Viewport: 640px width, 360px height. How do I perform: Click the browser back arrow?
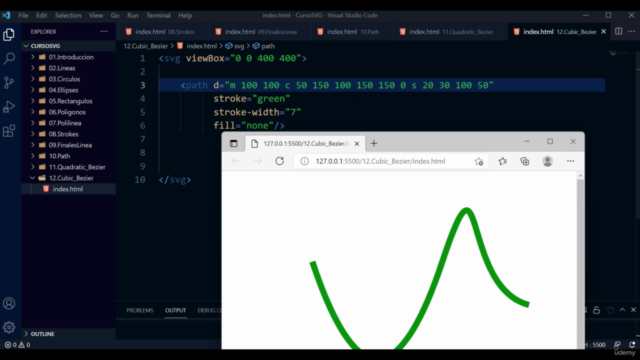tap(236, 161)
